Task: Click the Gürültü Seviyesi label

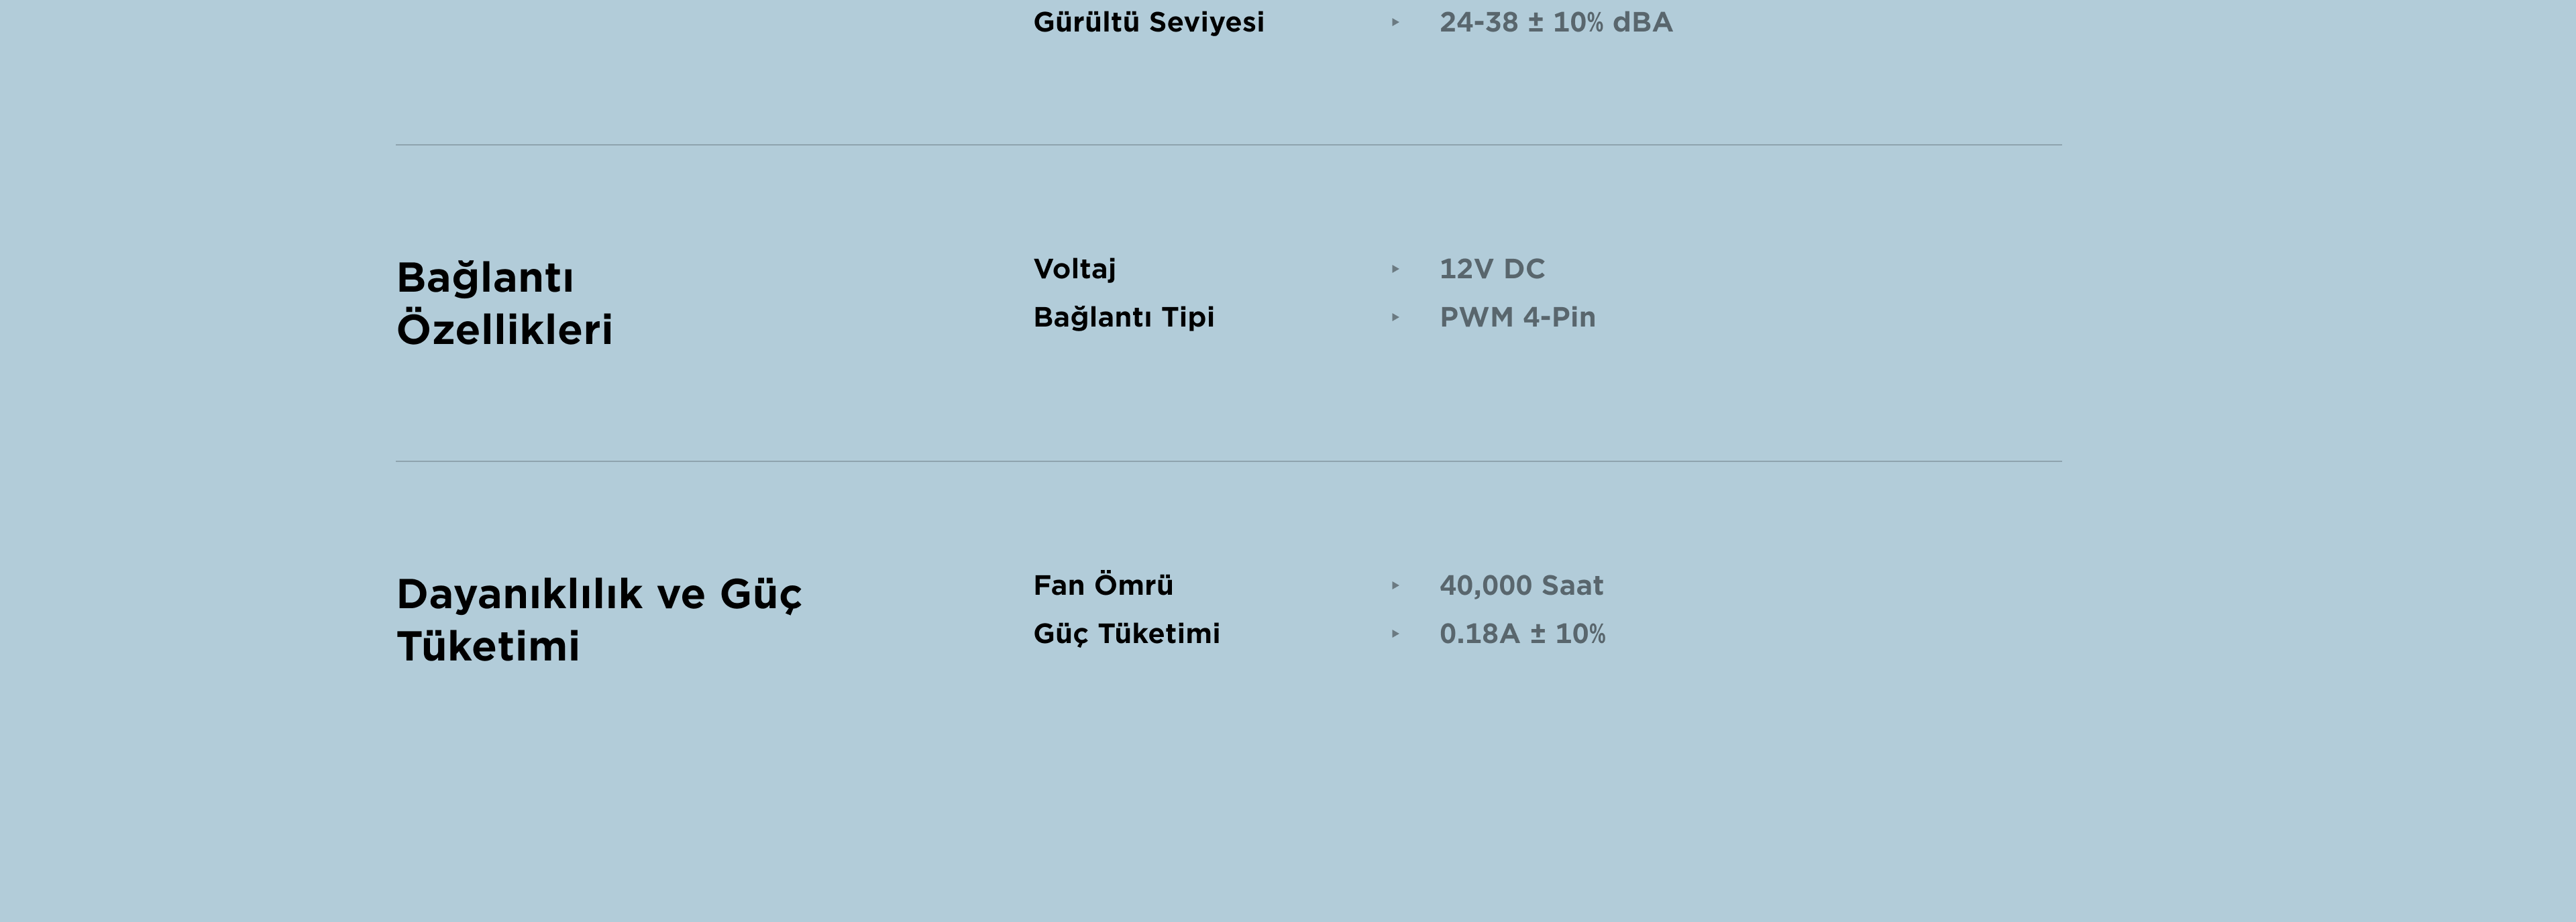Action: coord(1148,22)
